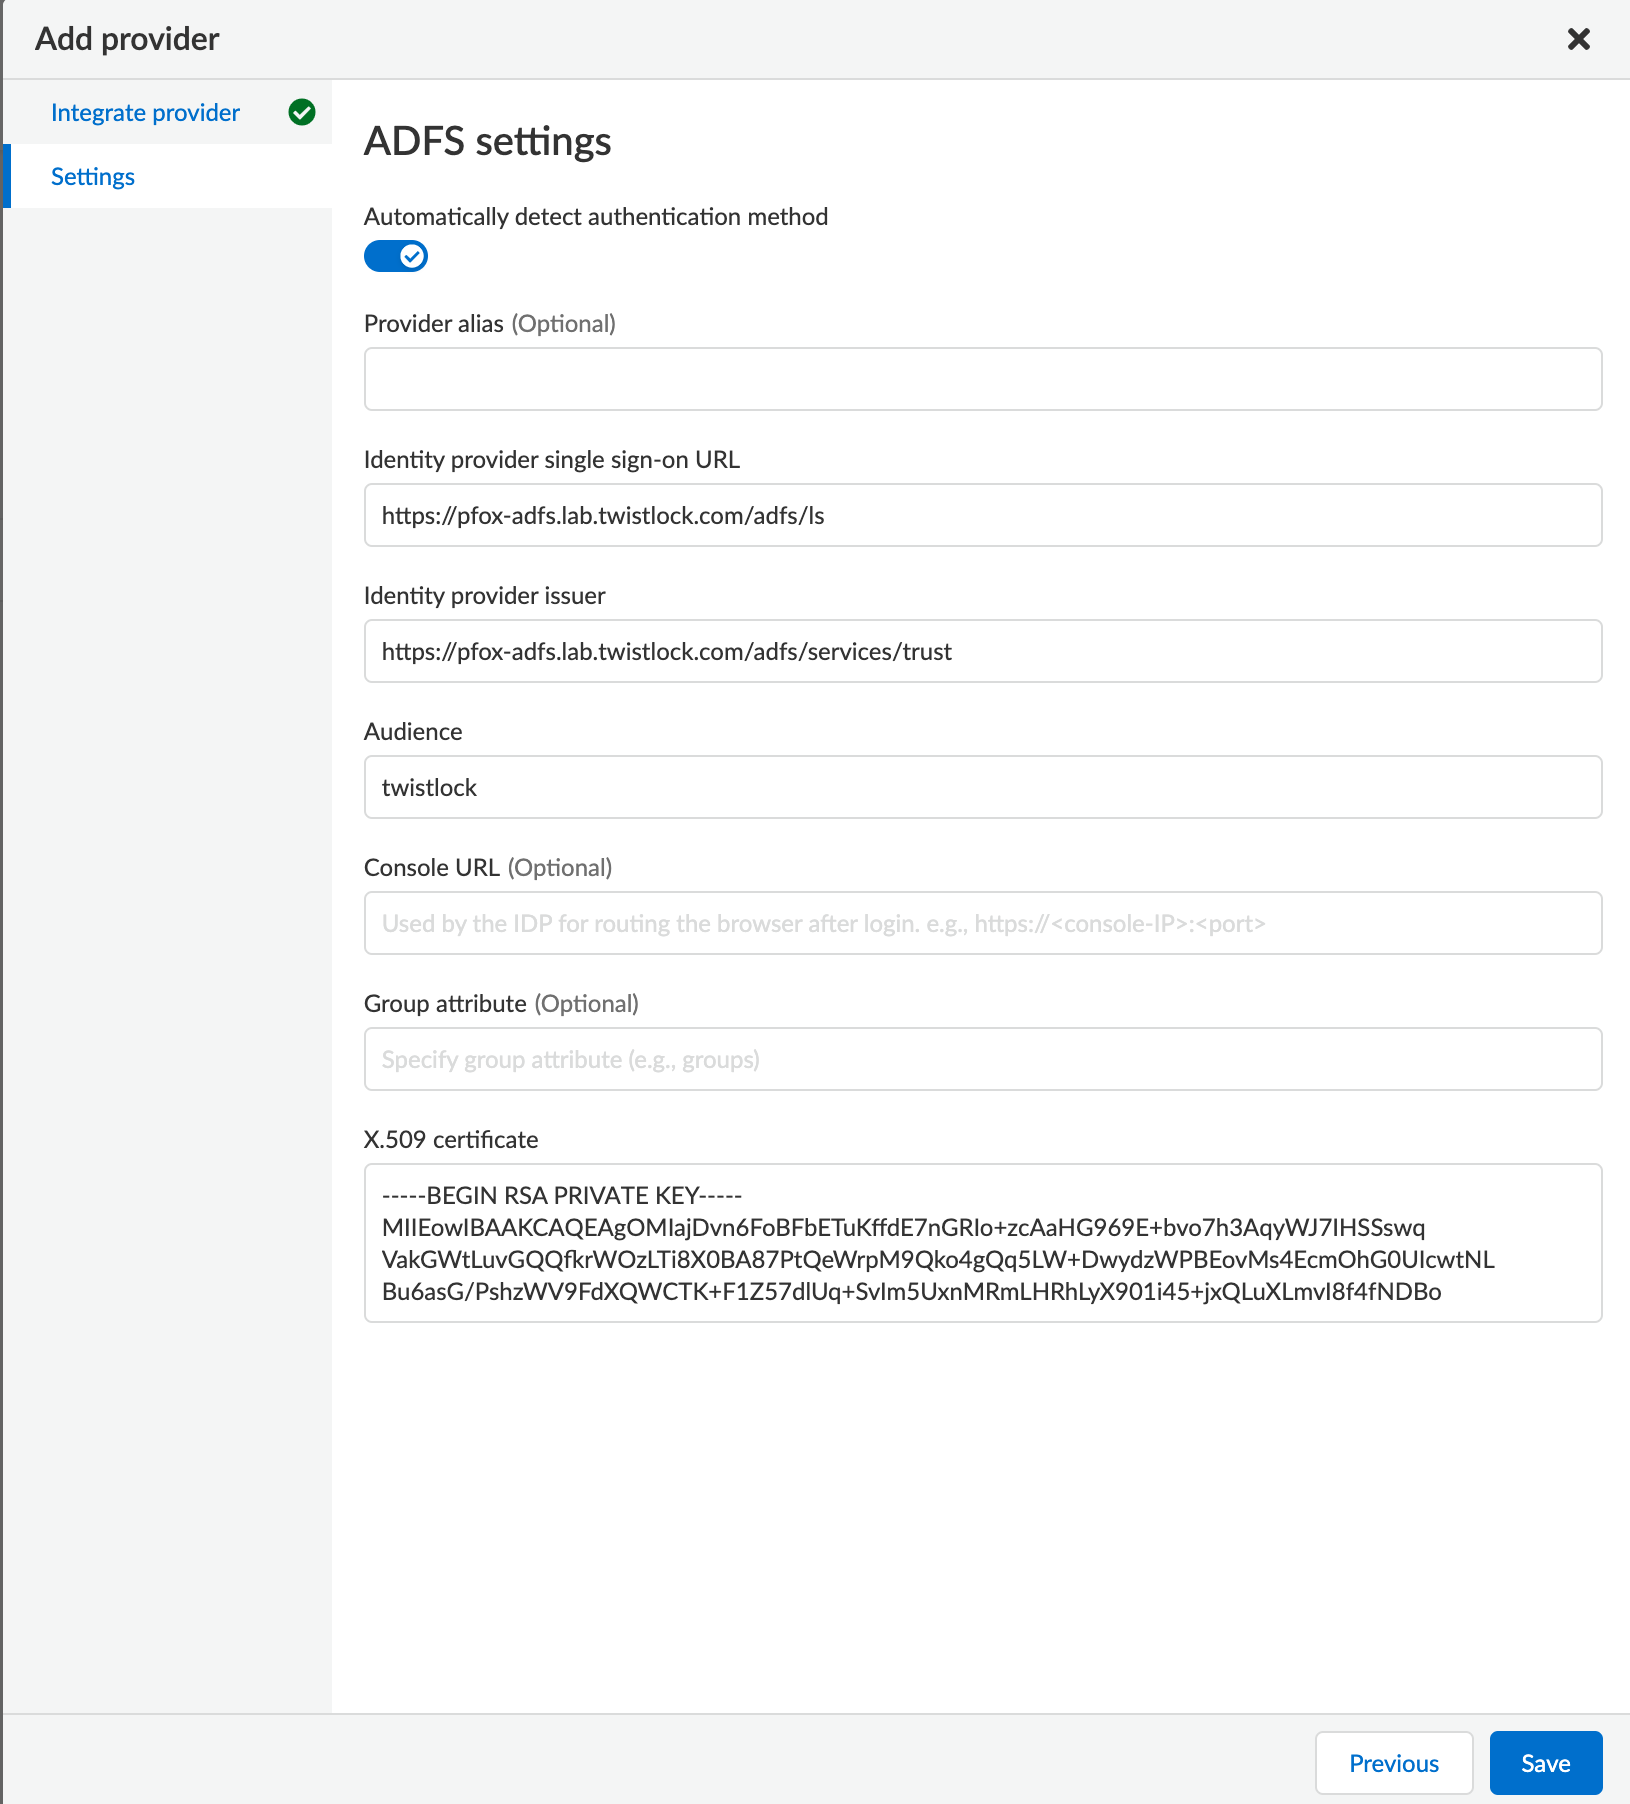Click the Automatically detect authentication method label
This screenshot has height=1804, width=1630.
click(x=596, y=216)
